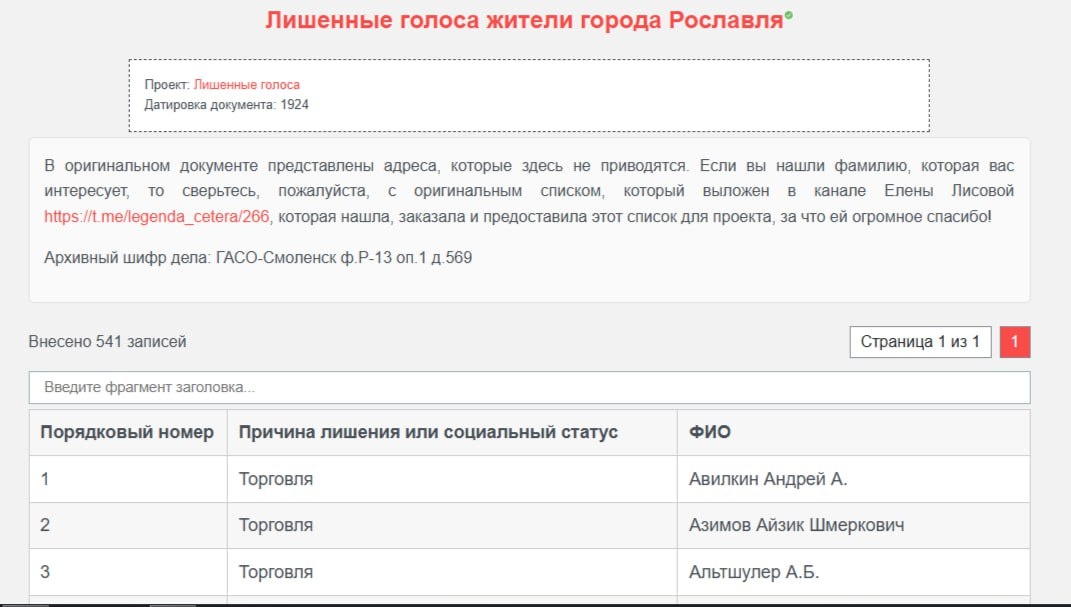Click Датировка документа: 1924 text
Viewport: 1071px width, 607px height.
tap(226, 104)
